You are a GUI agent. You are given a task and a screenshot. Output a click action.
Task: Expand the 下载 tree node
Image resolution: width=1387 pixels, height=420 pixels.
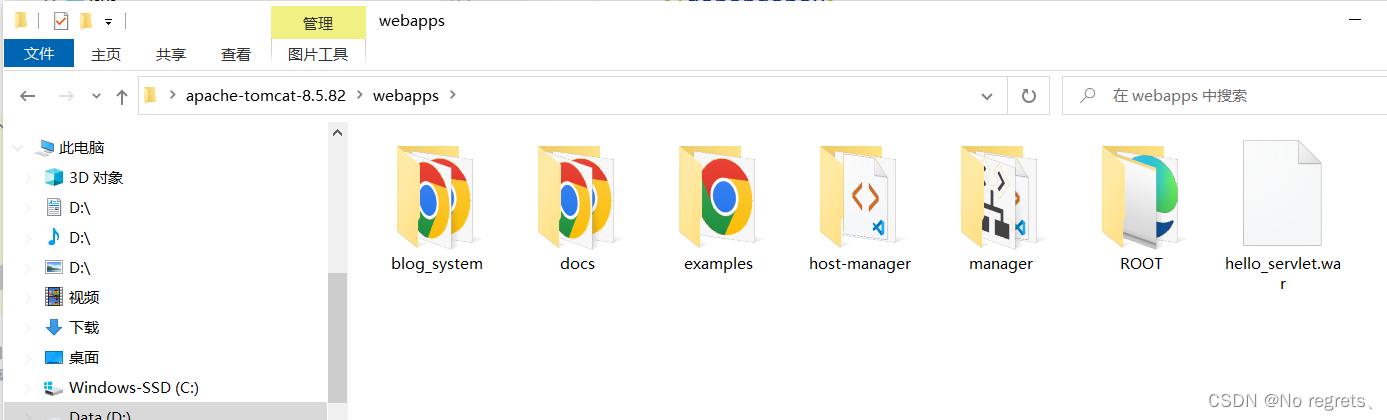(x=28, y=328)
